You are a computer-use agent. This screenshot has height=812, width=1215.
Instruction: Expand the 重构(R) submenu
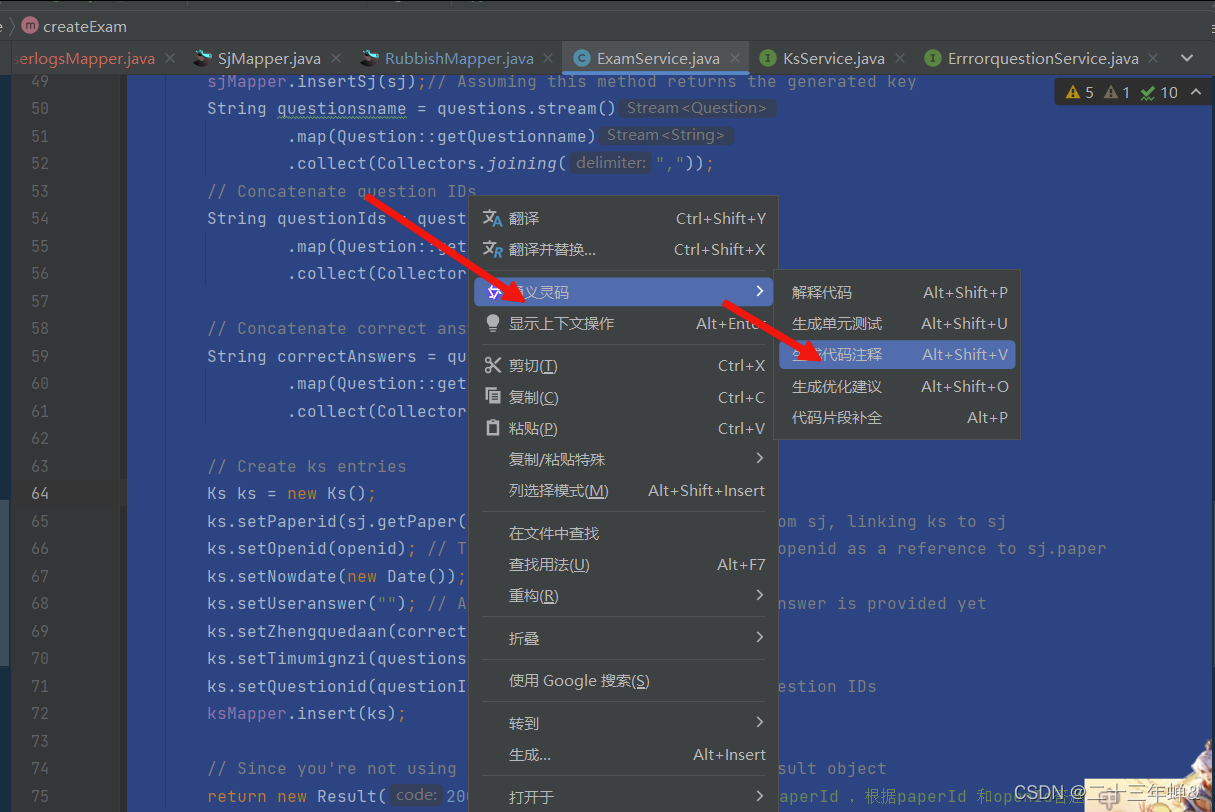click(624, 595)
